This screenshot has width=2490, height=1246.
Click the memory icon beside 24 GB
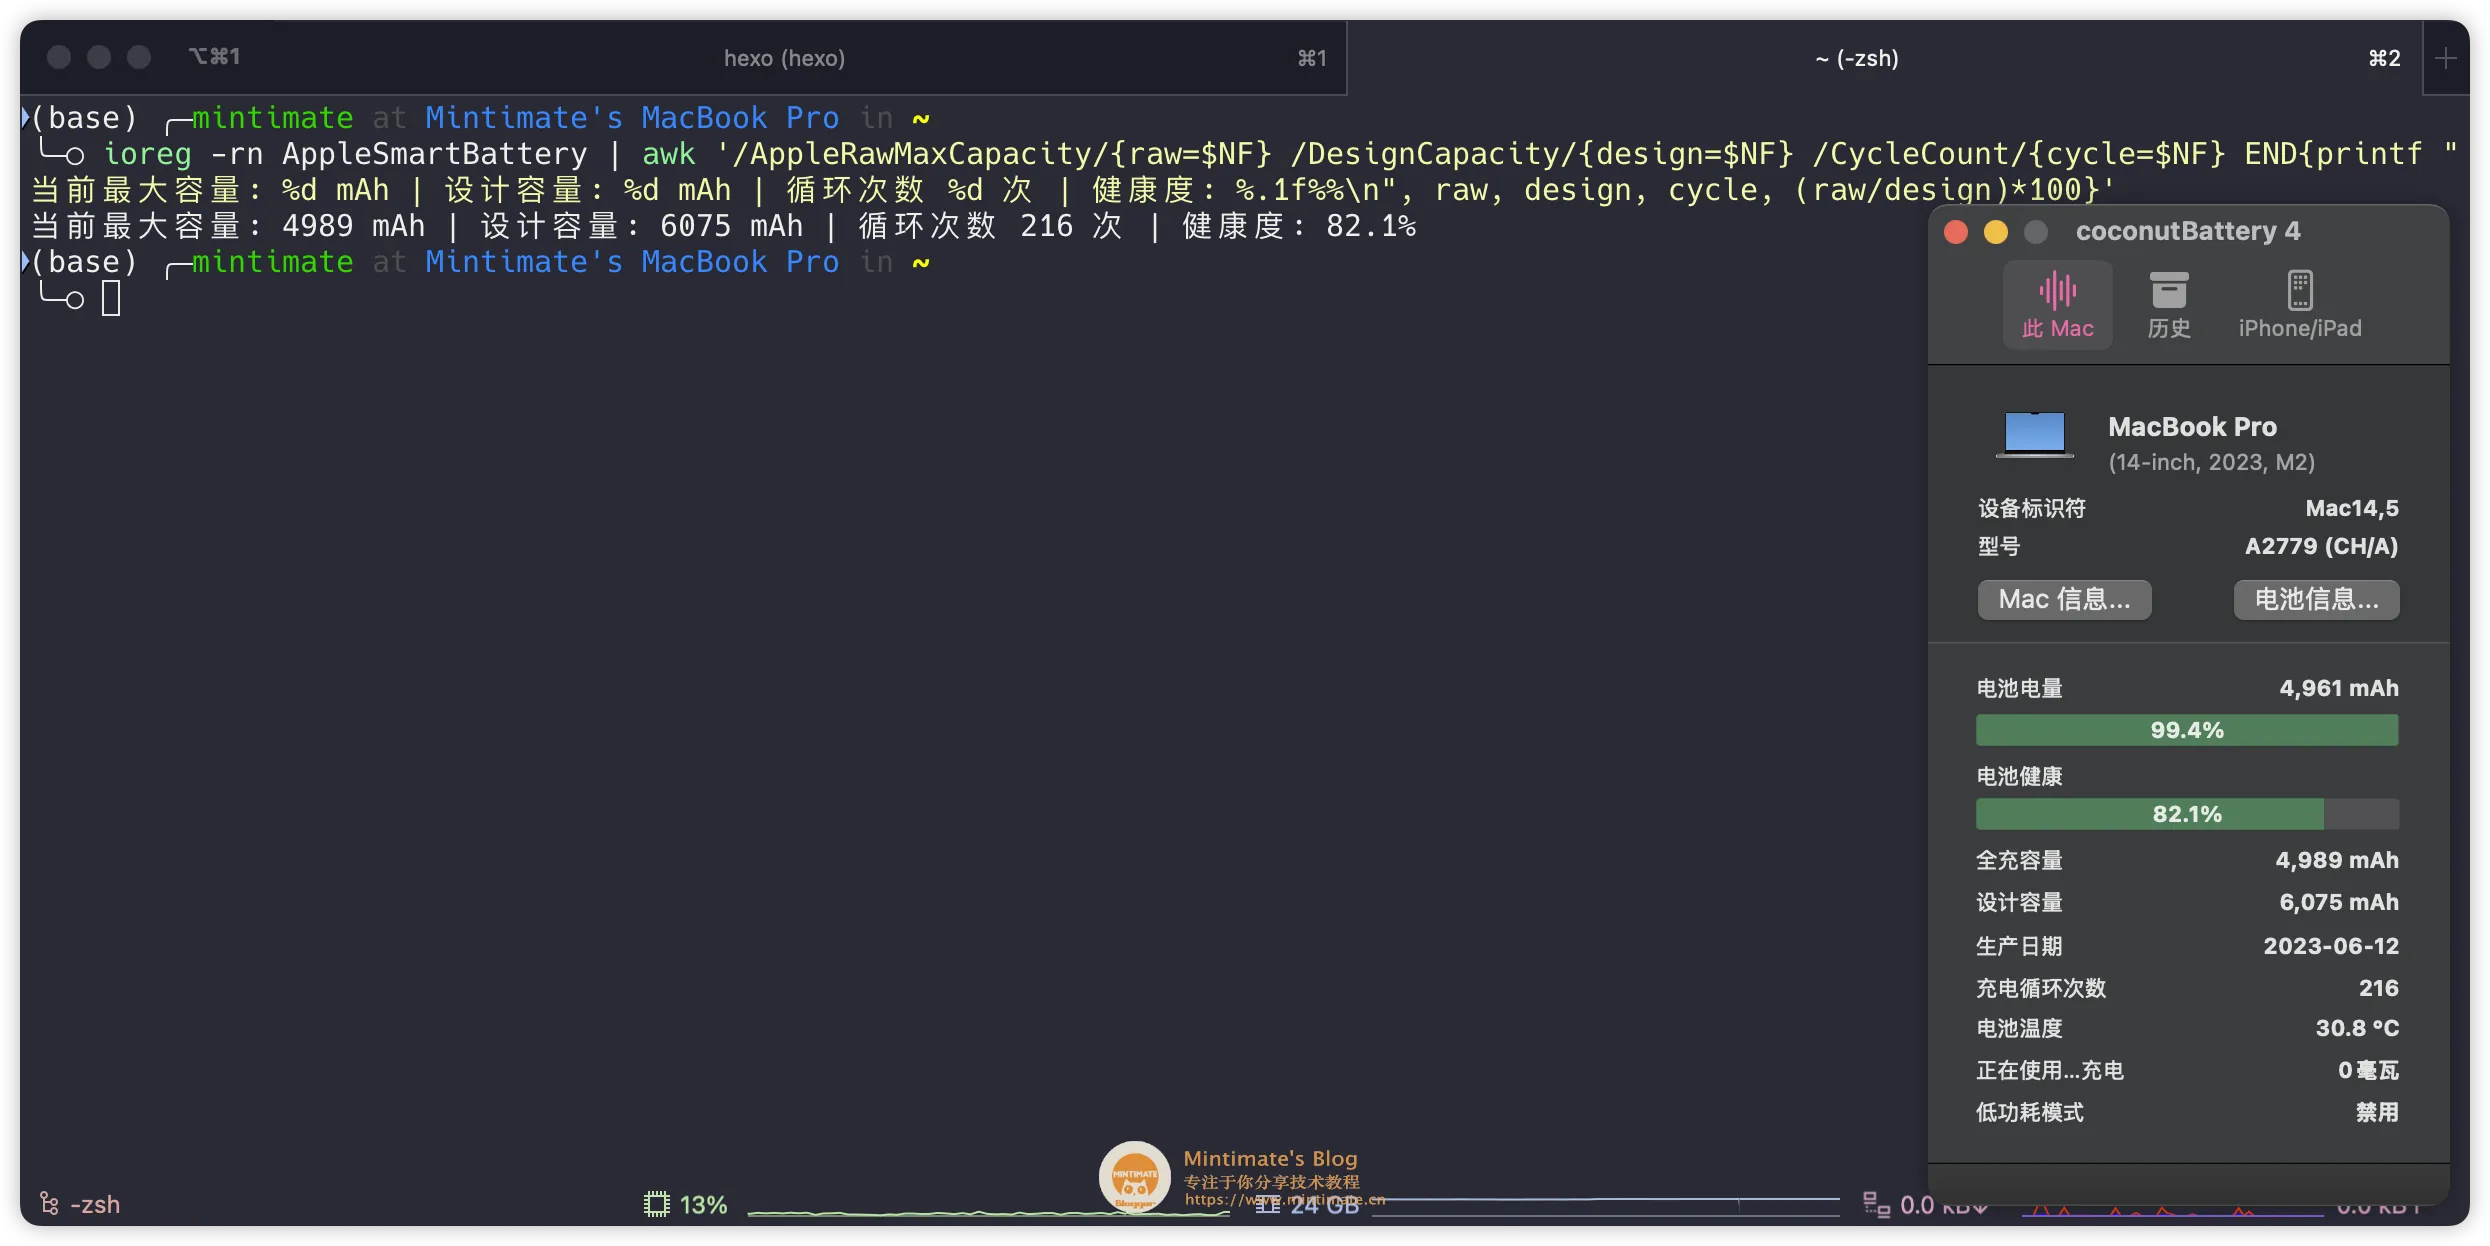[1268, 1205]
